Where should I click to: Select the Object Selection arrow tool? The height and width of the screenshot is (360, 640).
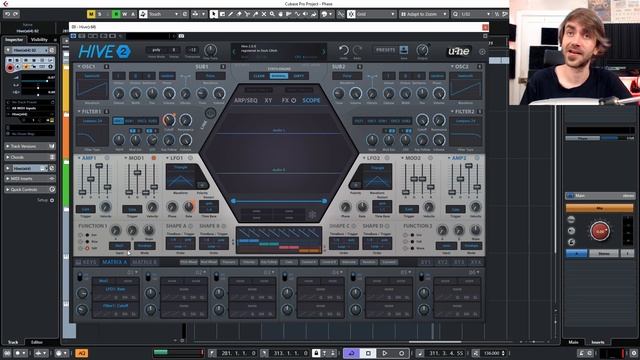pos(213,14)
